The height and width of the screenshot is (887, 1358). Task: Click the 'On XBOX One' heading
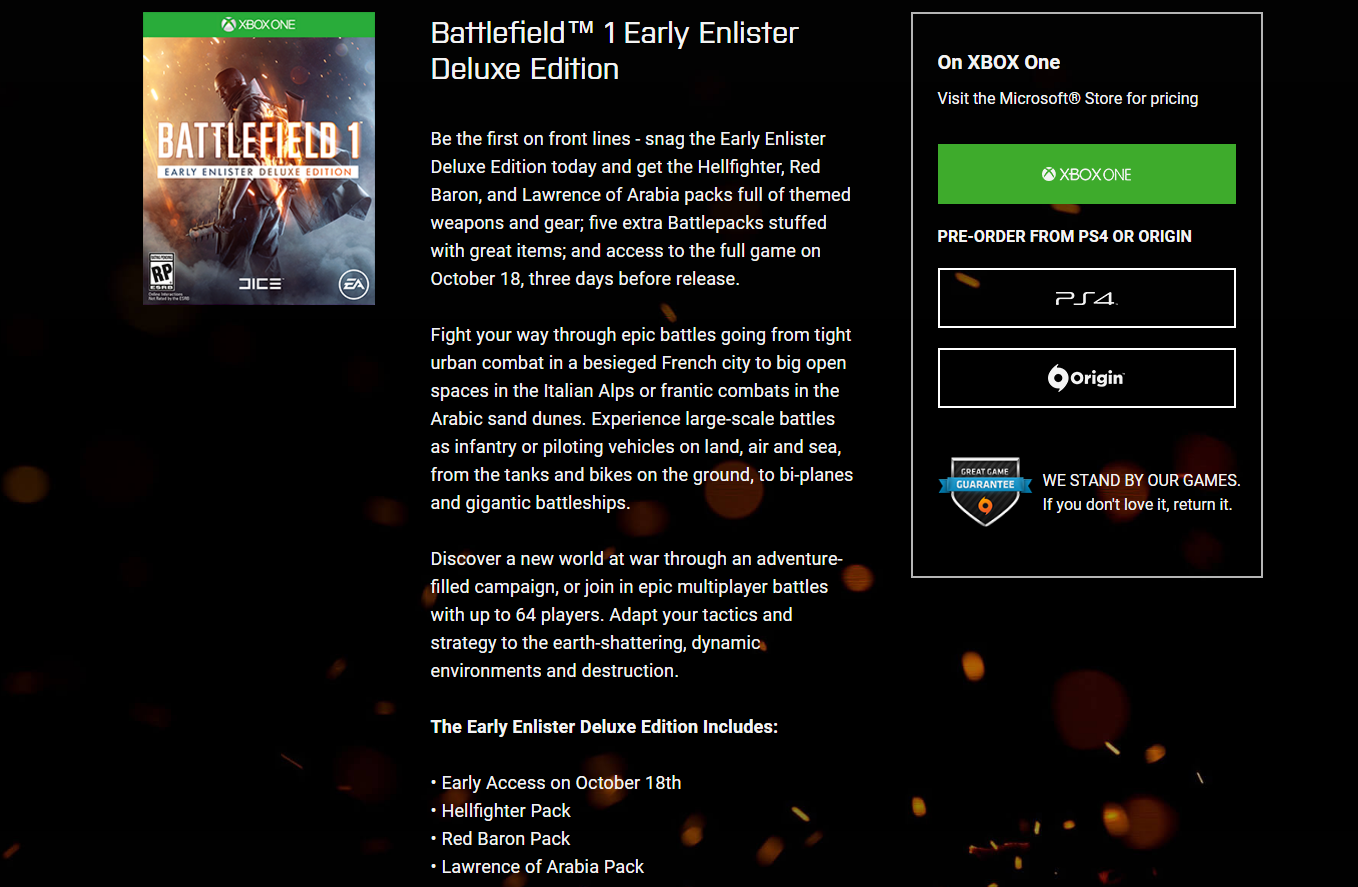(999, 62)
